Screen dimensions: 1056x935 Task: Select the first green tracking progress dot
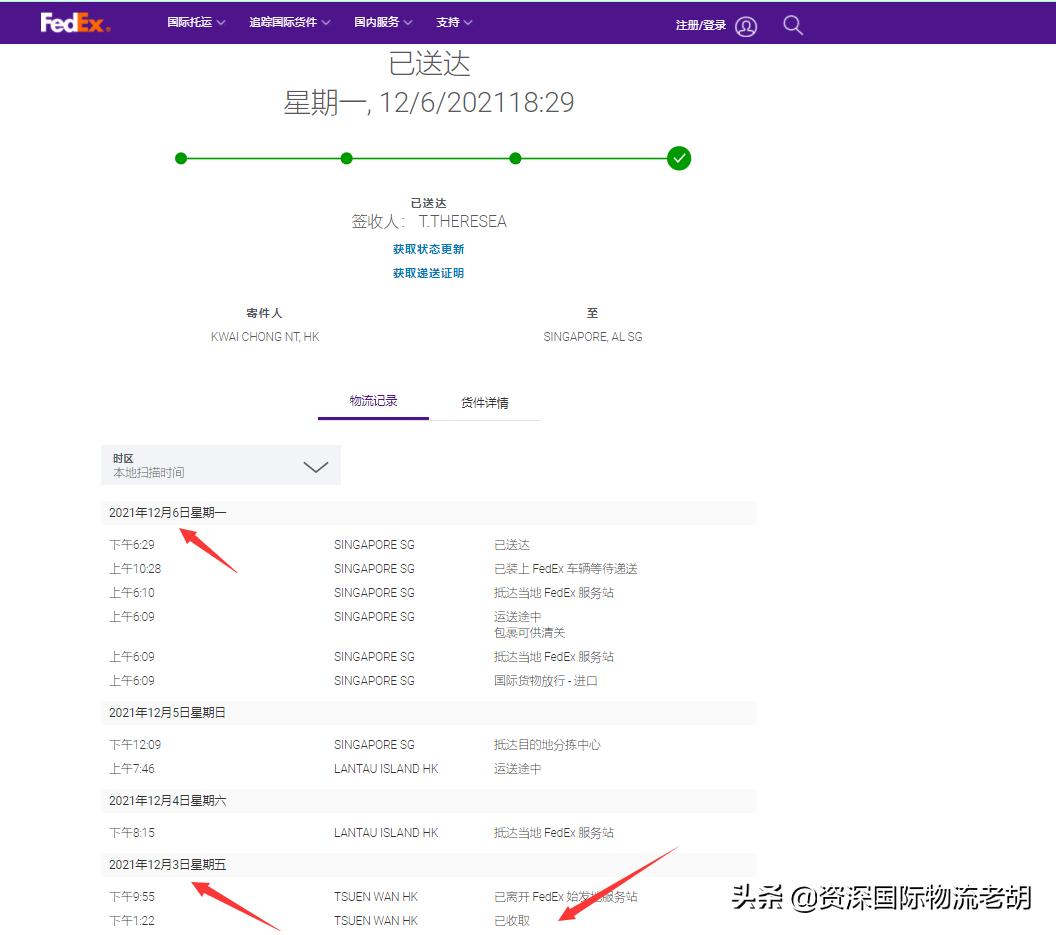pyautogui.click(x=181, y=158)
